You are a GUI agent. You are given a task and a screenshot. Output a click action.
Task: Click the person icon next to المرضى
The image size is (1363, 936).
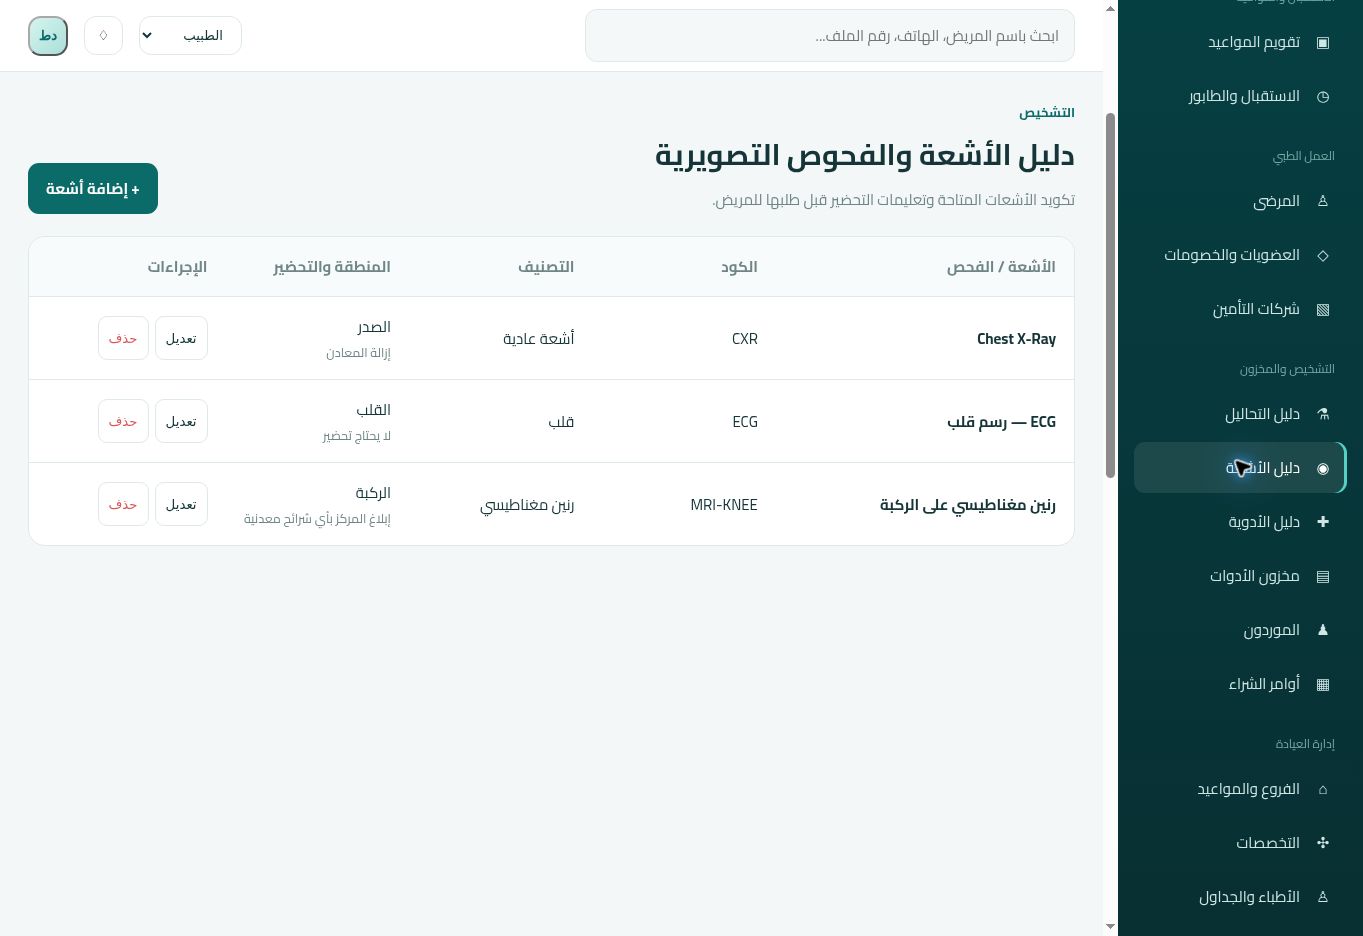pyautogui.click(x=1323, y=201)
